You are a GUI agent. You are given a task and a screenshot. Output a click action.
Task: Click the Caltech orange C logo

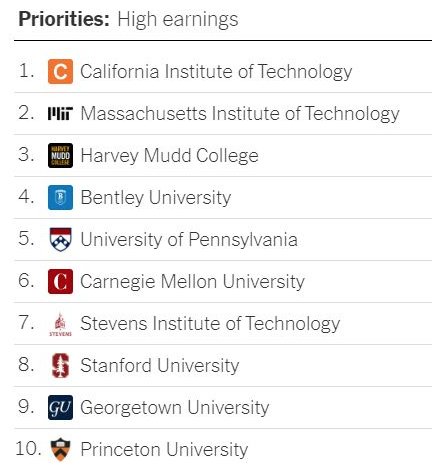pos(60,71)
